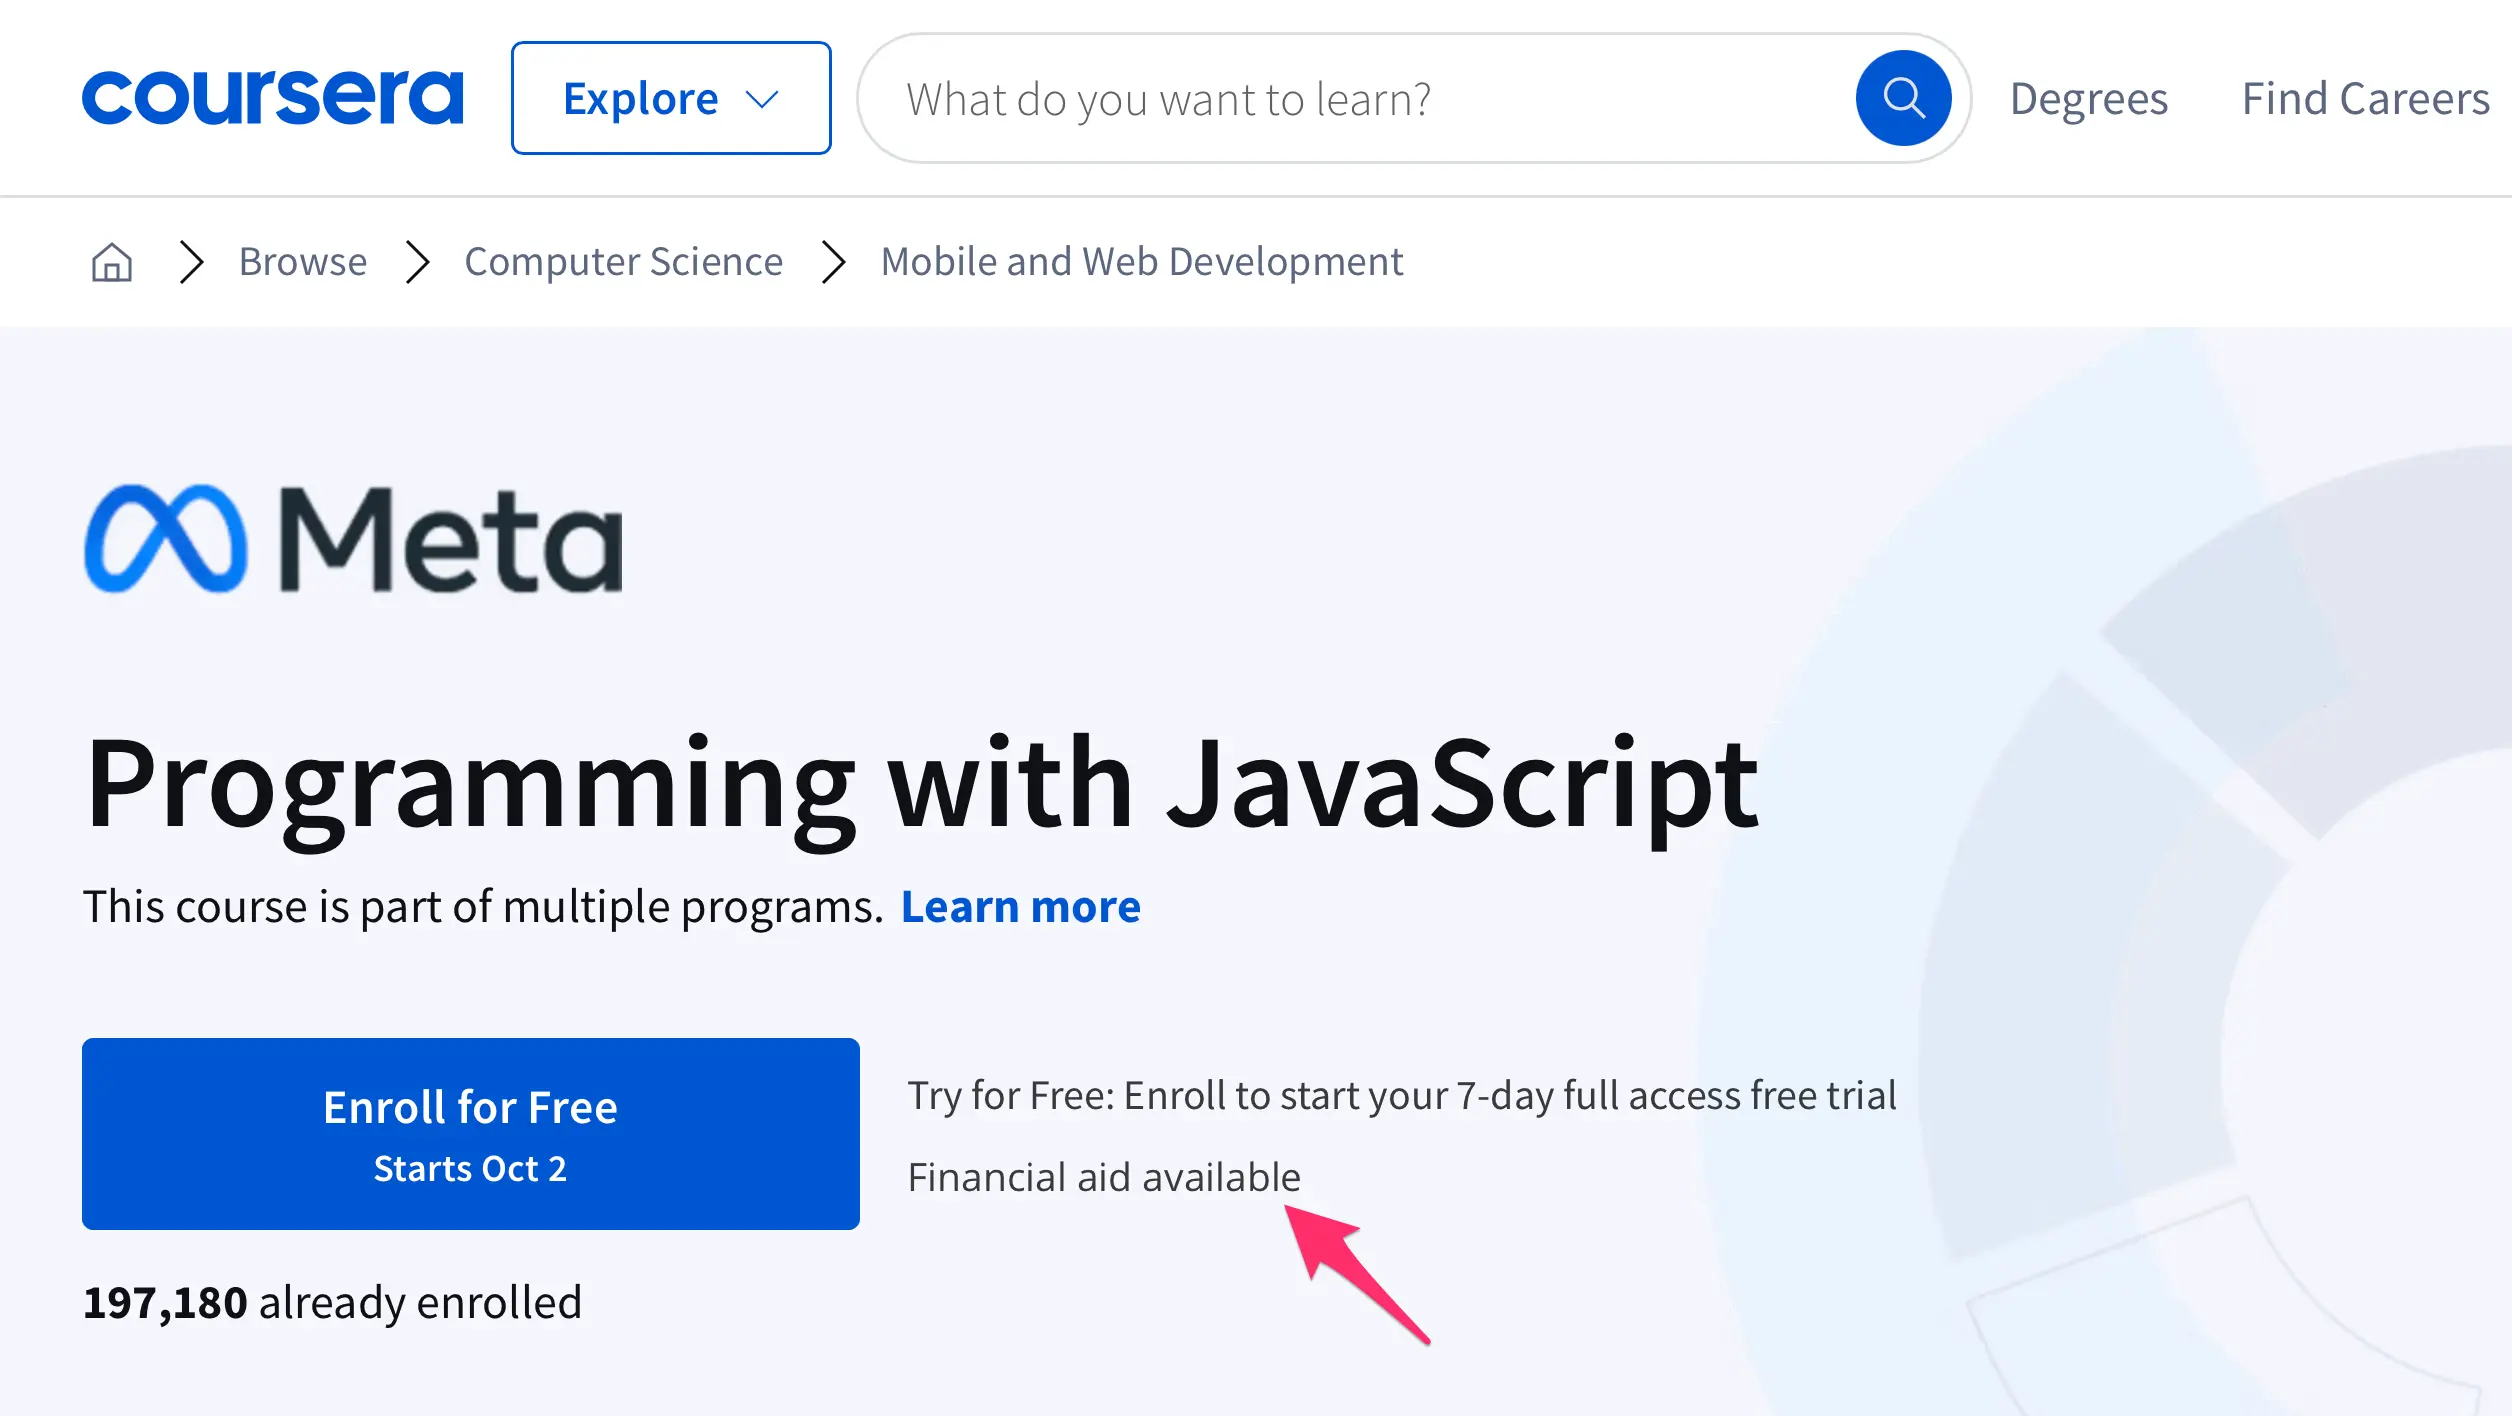The image size is (2512, 1416).
Task: Click the Financial aid available link
Action: [x=1103, y=1177]
